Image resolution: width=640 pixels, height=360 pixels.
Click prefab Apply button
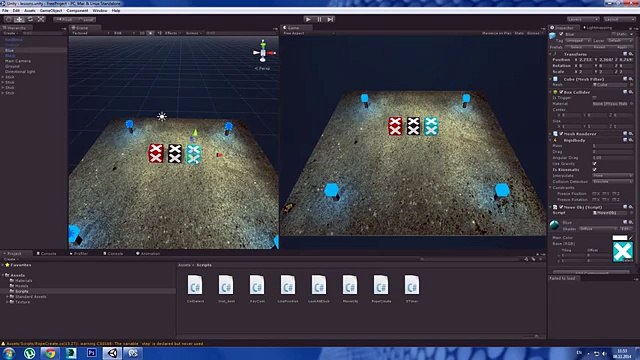(622, 47)
